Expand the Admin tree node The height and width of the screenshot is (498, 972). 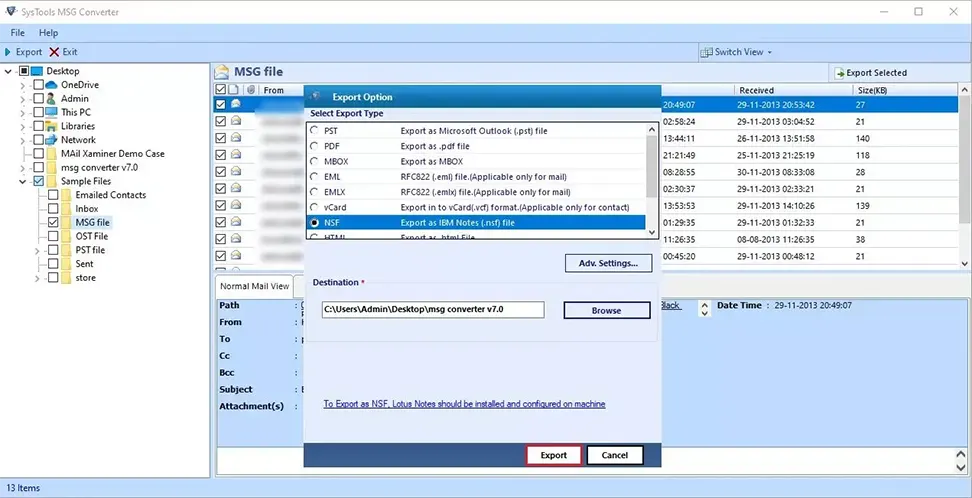click(23, 99)
